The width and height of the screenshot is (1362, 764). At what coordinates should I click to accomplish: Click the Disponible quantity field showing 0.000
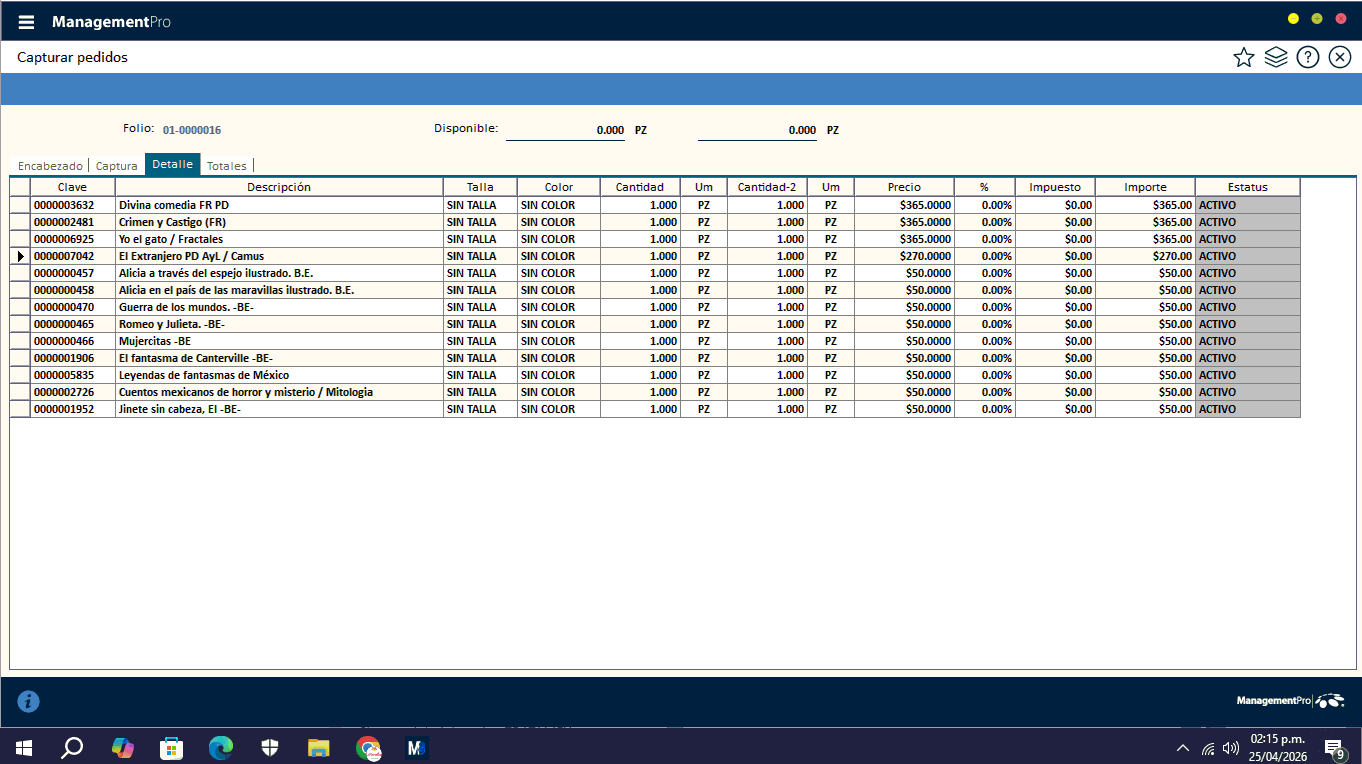[x=565, y=131]
